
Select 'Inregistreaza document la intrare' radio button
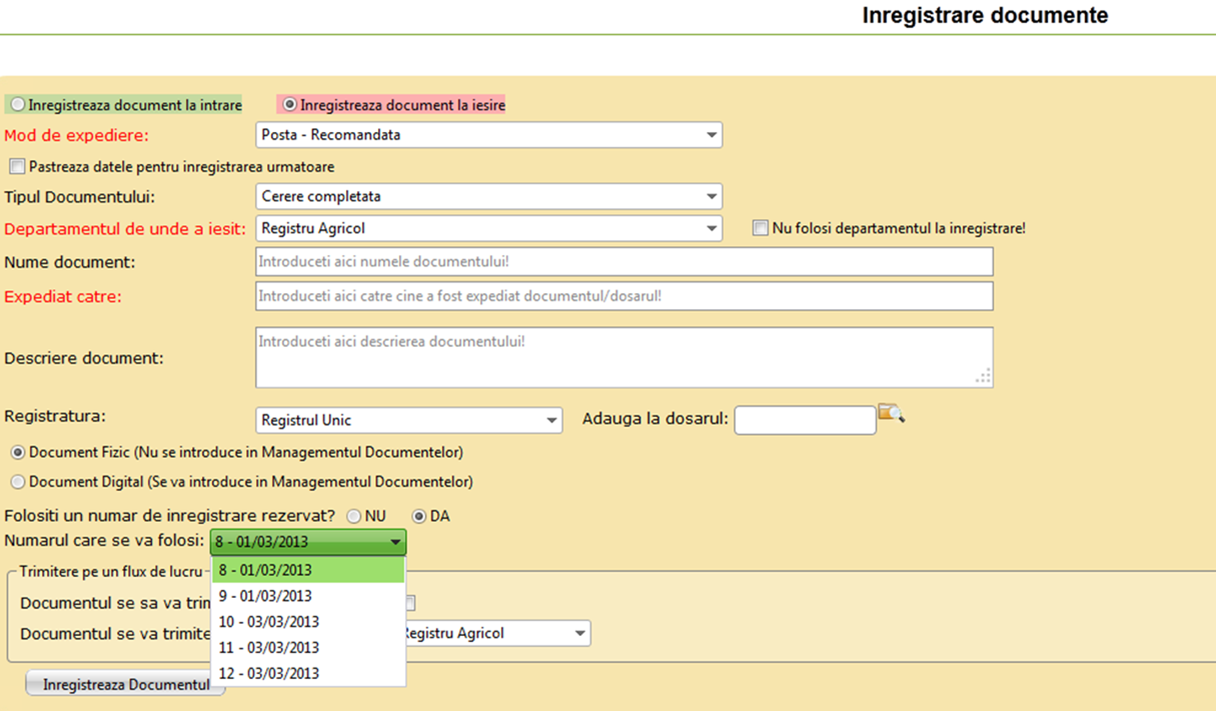[18, 105]
